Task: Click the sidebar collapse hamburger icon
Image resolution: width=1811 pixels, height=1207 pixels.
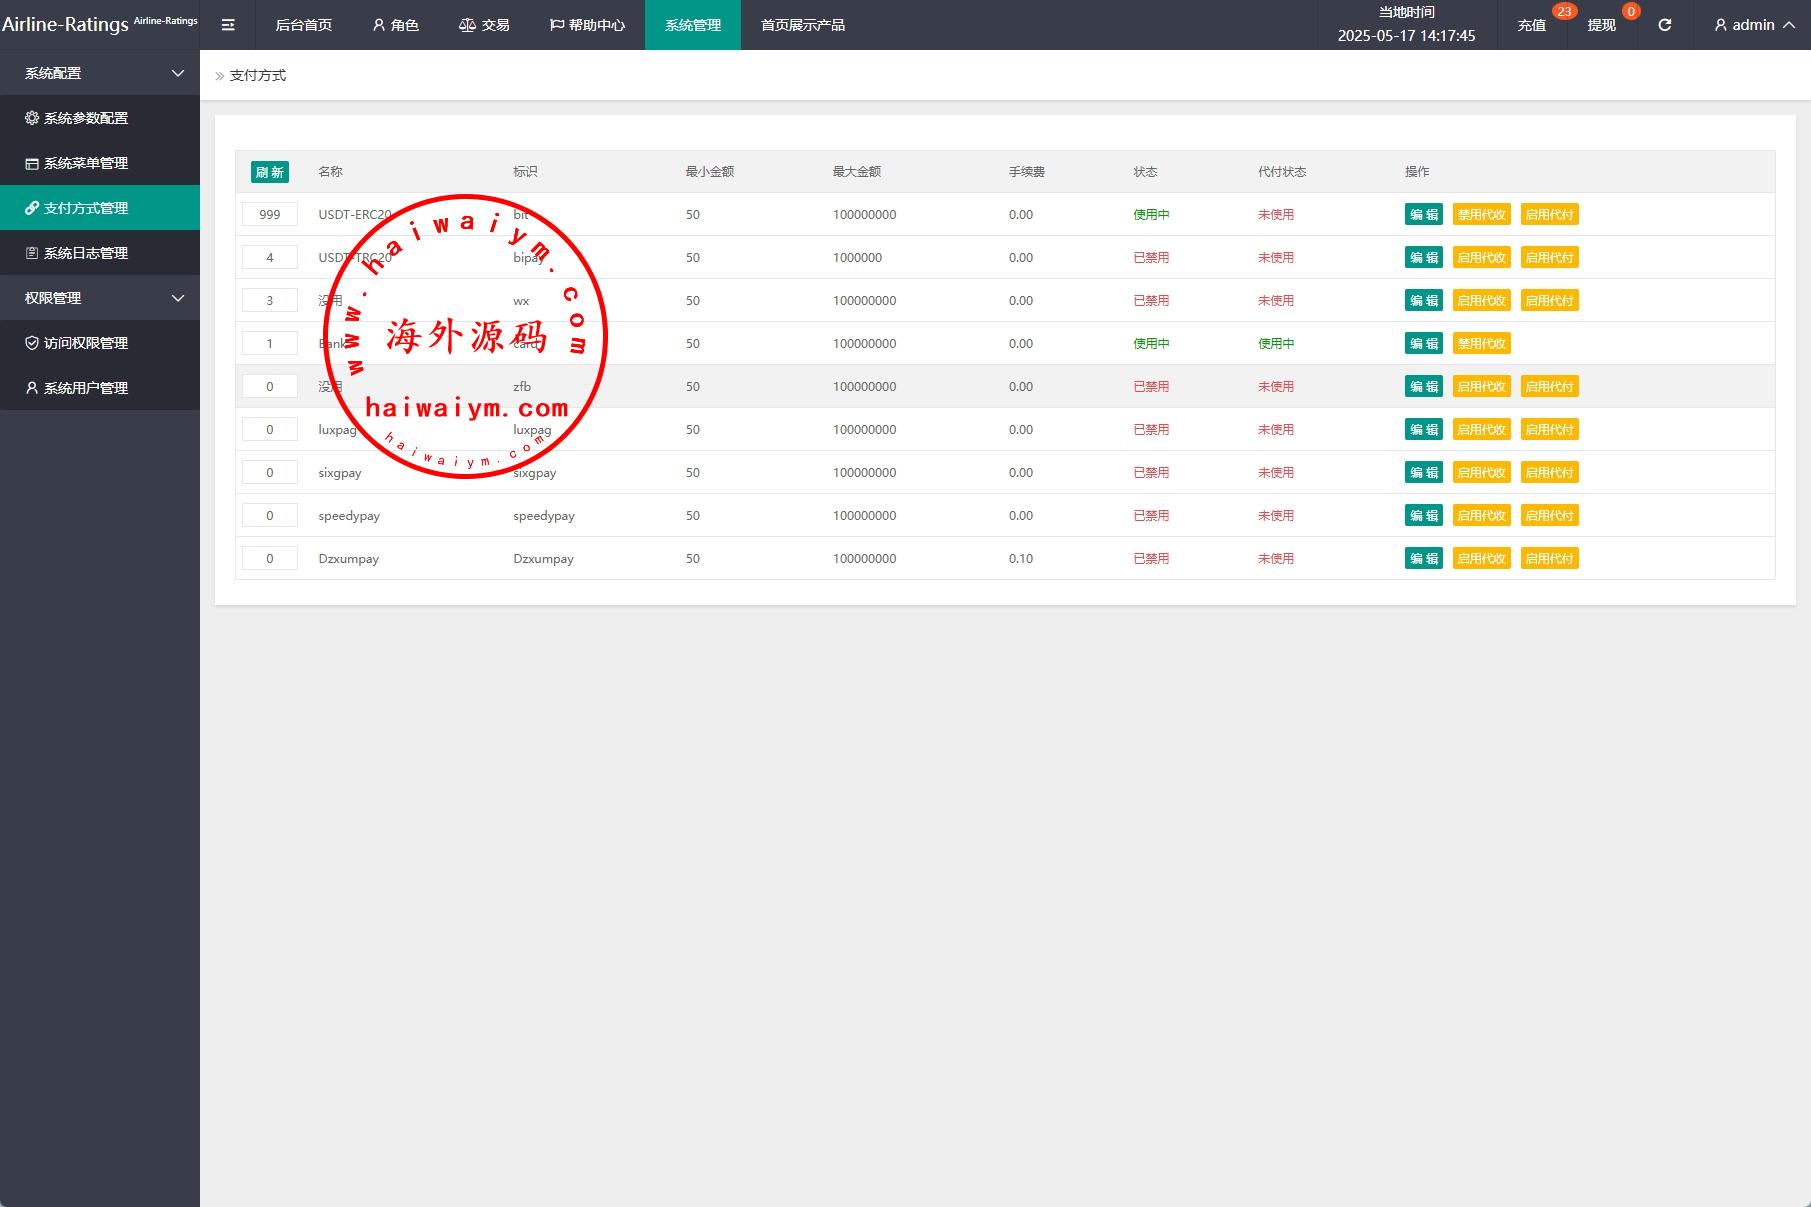Action: pos(228,25)
